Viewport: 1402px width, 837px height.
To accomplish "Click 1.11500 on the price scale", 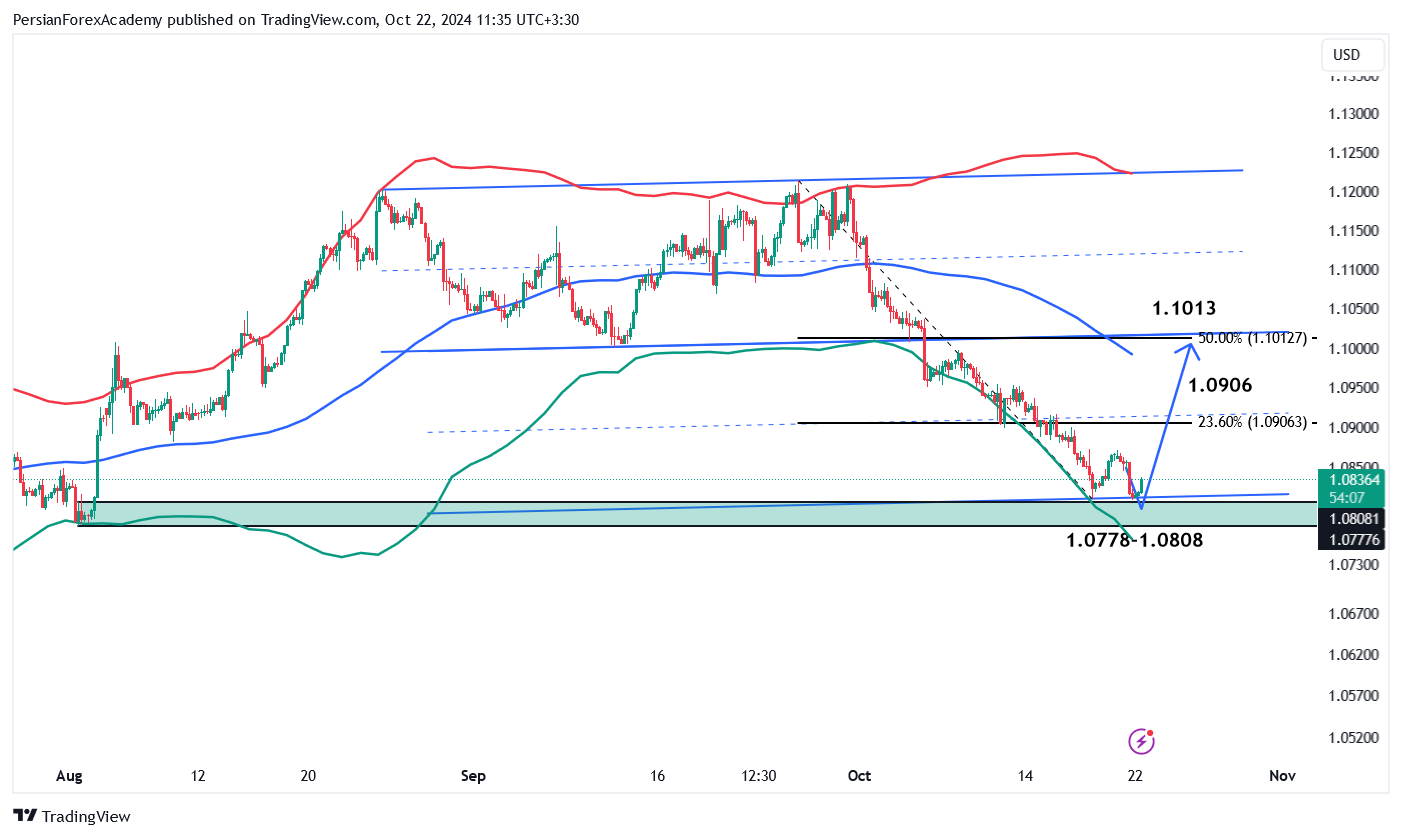I will [x=1355, y=231].
